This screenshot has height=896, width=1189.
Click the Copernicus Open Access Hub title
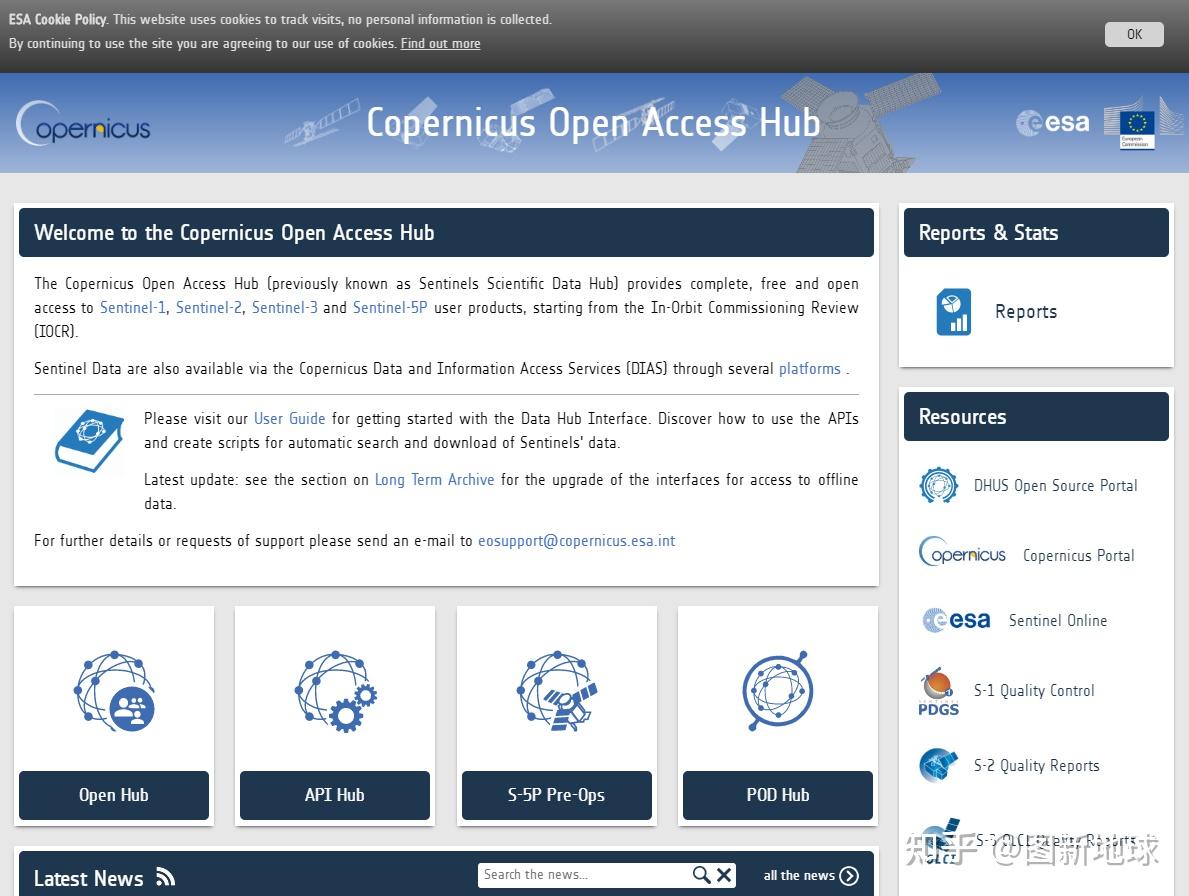[593, 122]
